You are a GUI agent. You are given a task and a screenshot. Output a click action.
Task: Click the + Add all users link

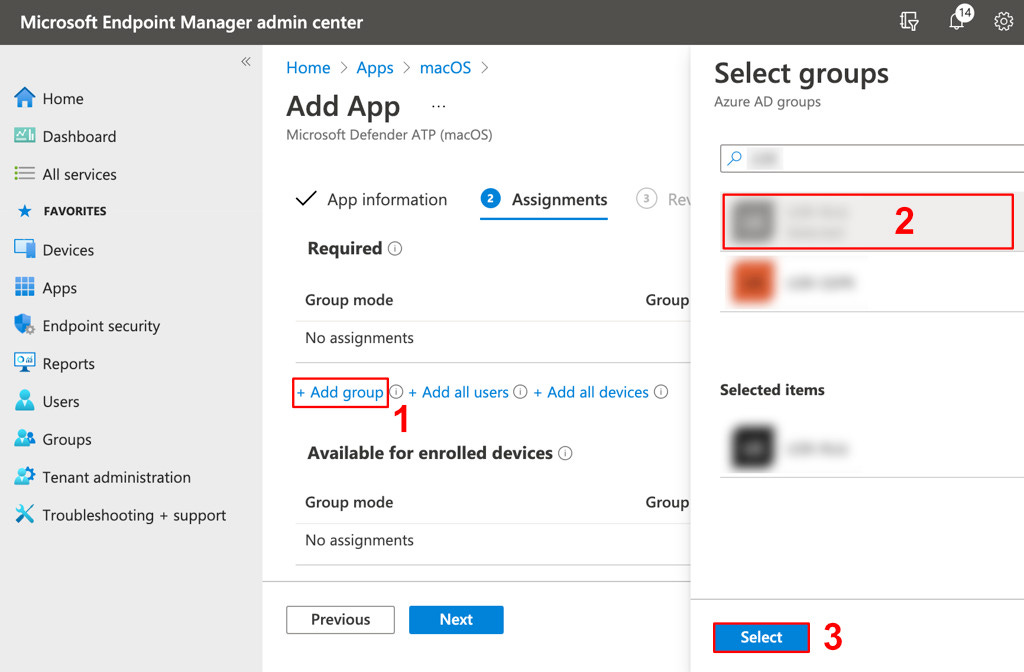pos(458,392)
